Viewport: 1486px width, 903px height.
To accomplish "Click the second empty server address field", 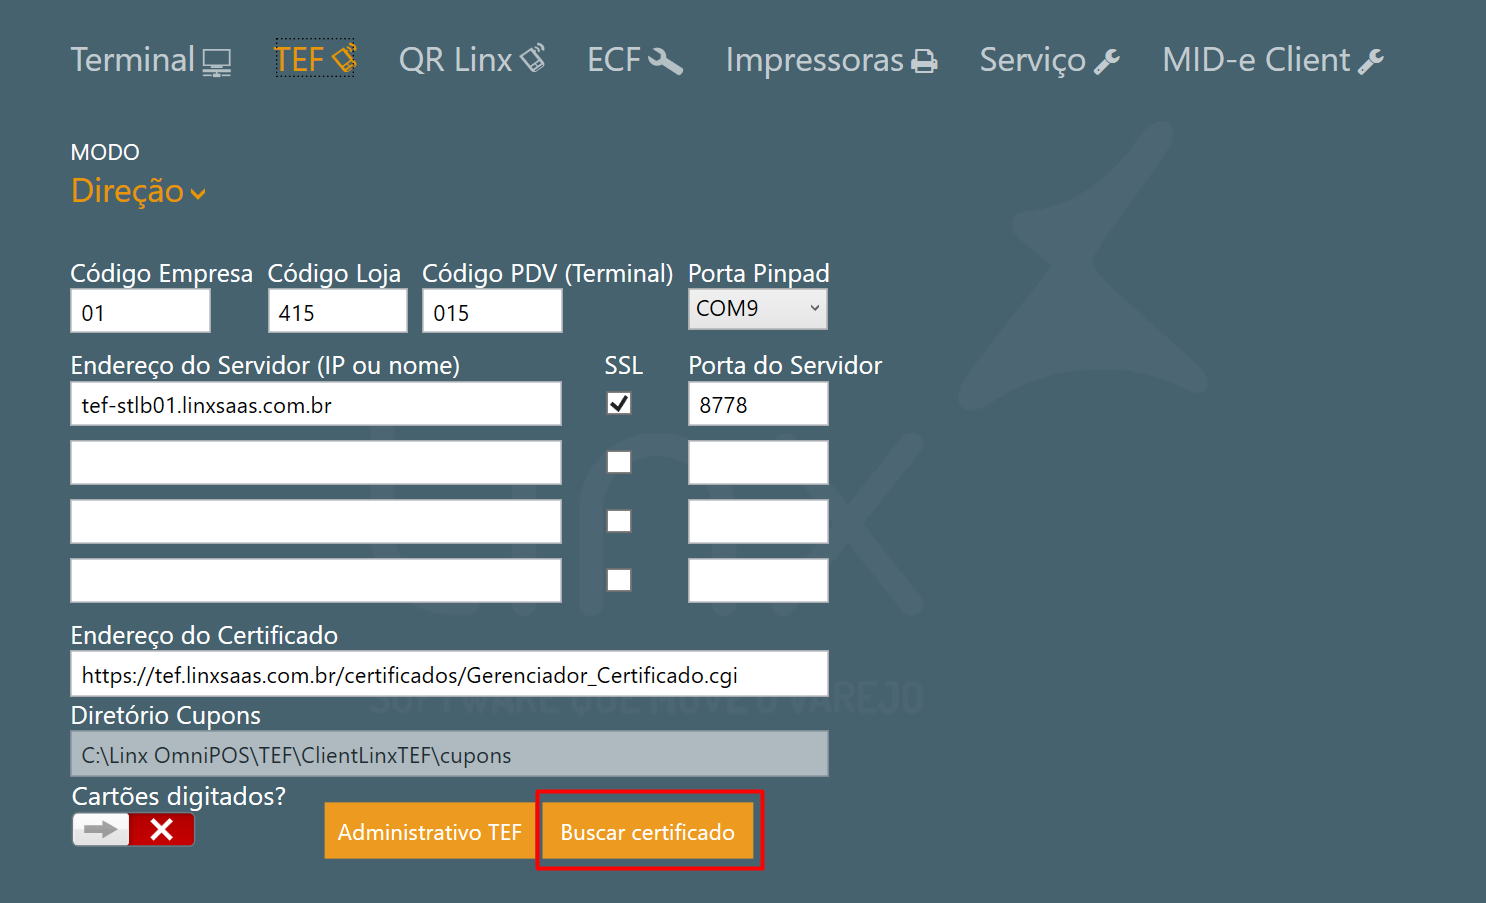I will point(316,462).
